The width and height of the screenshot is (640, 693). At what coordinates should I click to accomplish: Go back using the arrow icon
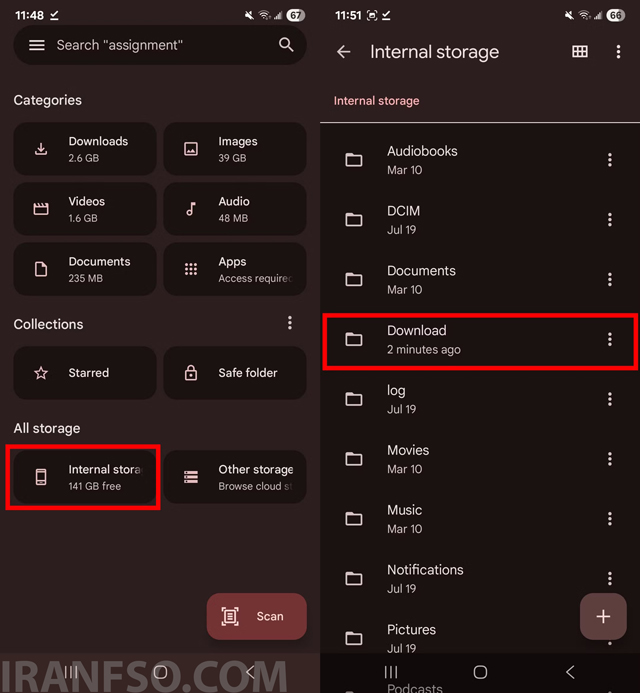click(x=343, y=52)
